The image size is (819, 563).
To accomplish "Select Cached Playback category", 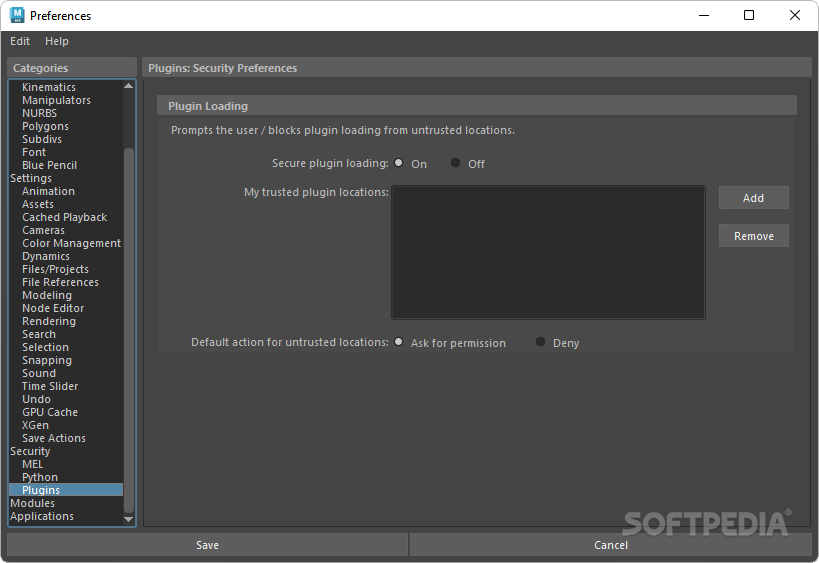I will point(65,217).
